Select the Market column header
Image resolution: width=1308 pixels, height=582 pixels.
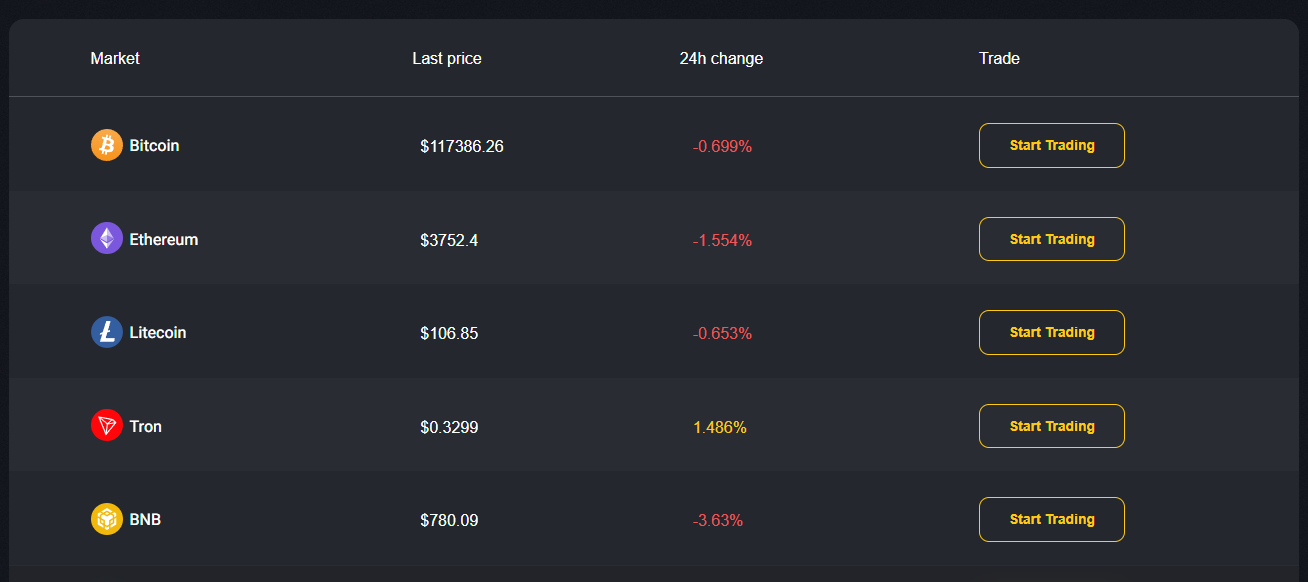click(115, 58)
